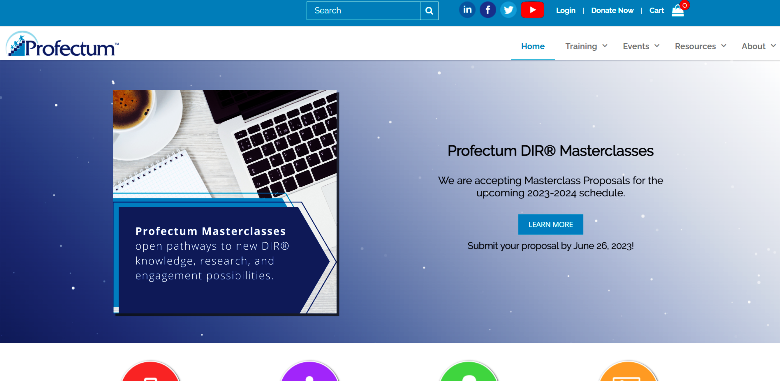
Task: Open the Training navigation item
Action: [581, 46]
